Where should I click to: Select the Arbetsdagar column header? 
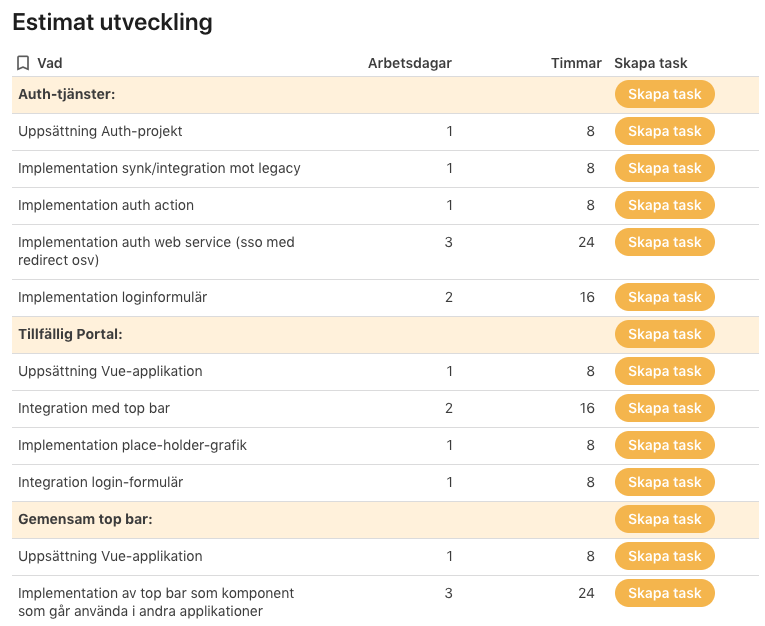[x=410, y=63]
